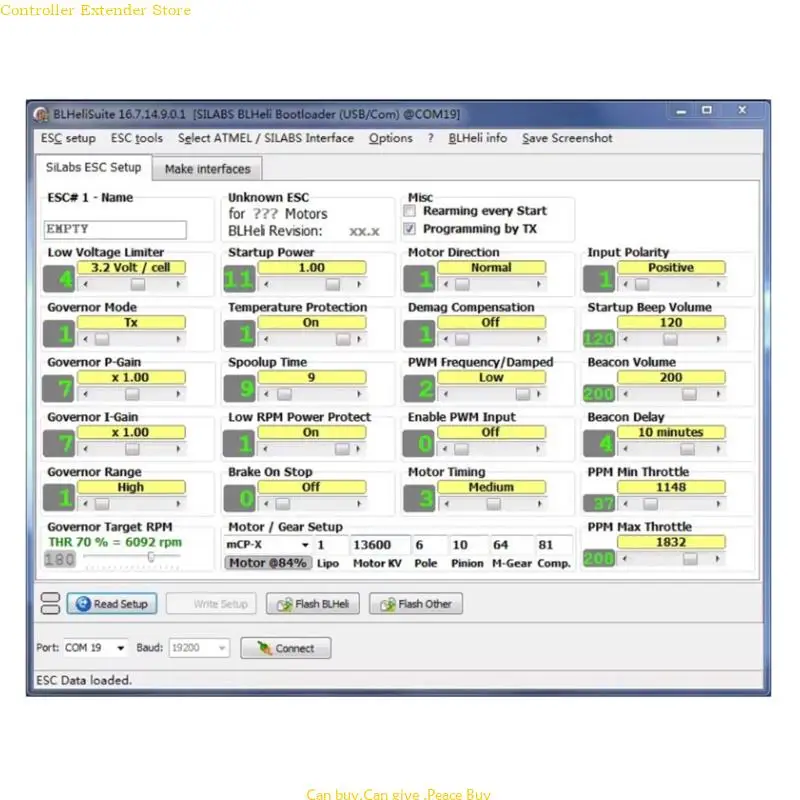Click left arrow of PPM Max Throttle slider
800x800 pixels.
point(625,559)
